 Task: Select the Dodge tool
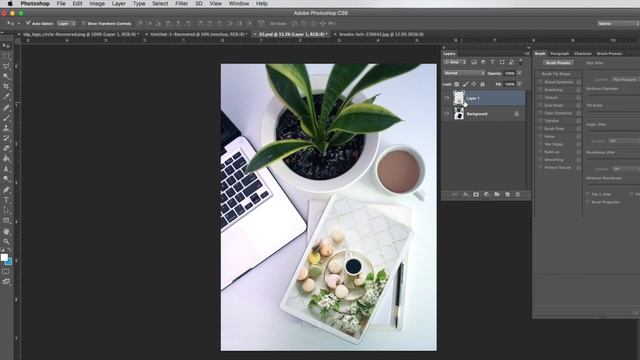[6, 179]
